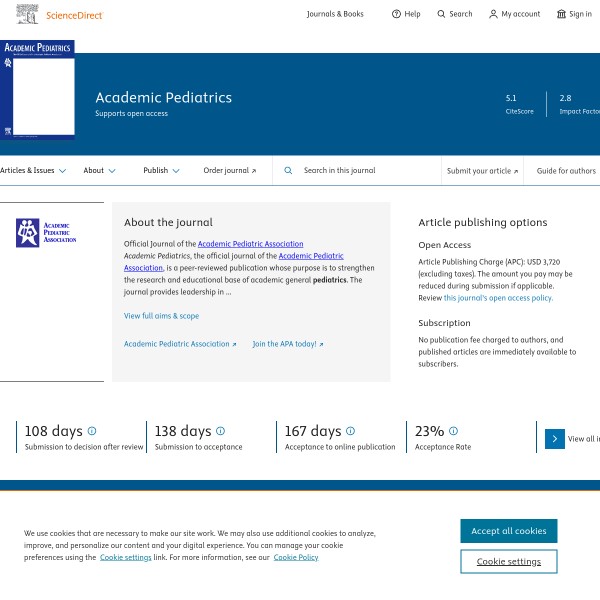Click info icon beside 138 days

point(221,431)
